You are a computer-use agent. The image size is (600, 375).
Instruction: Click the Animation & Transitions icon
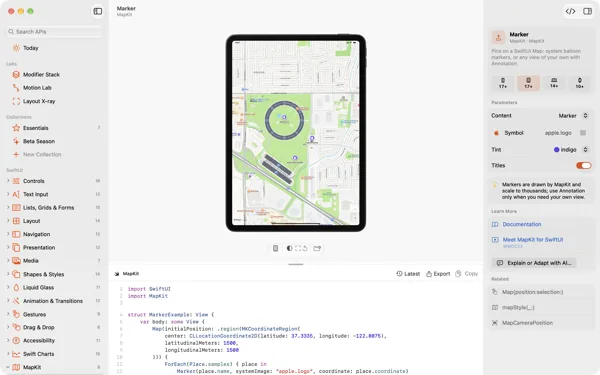(16, 301)
